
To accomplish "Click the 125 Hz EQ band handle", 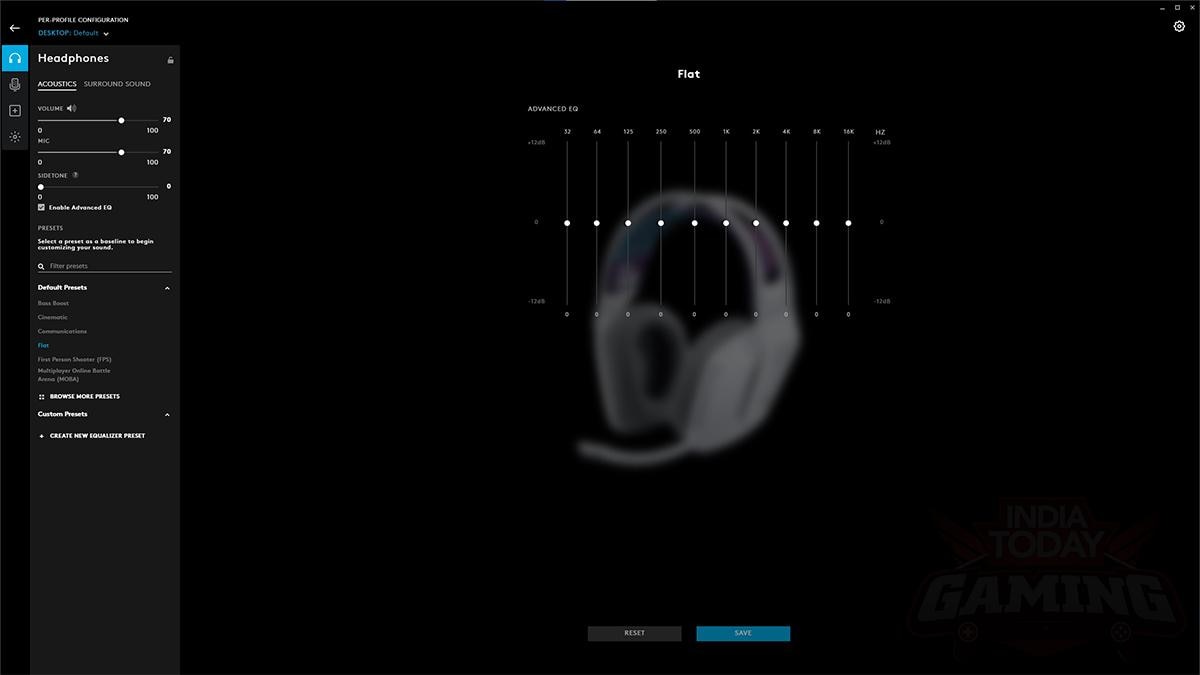I will tap(628, 222).
